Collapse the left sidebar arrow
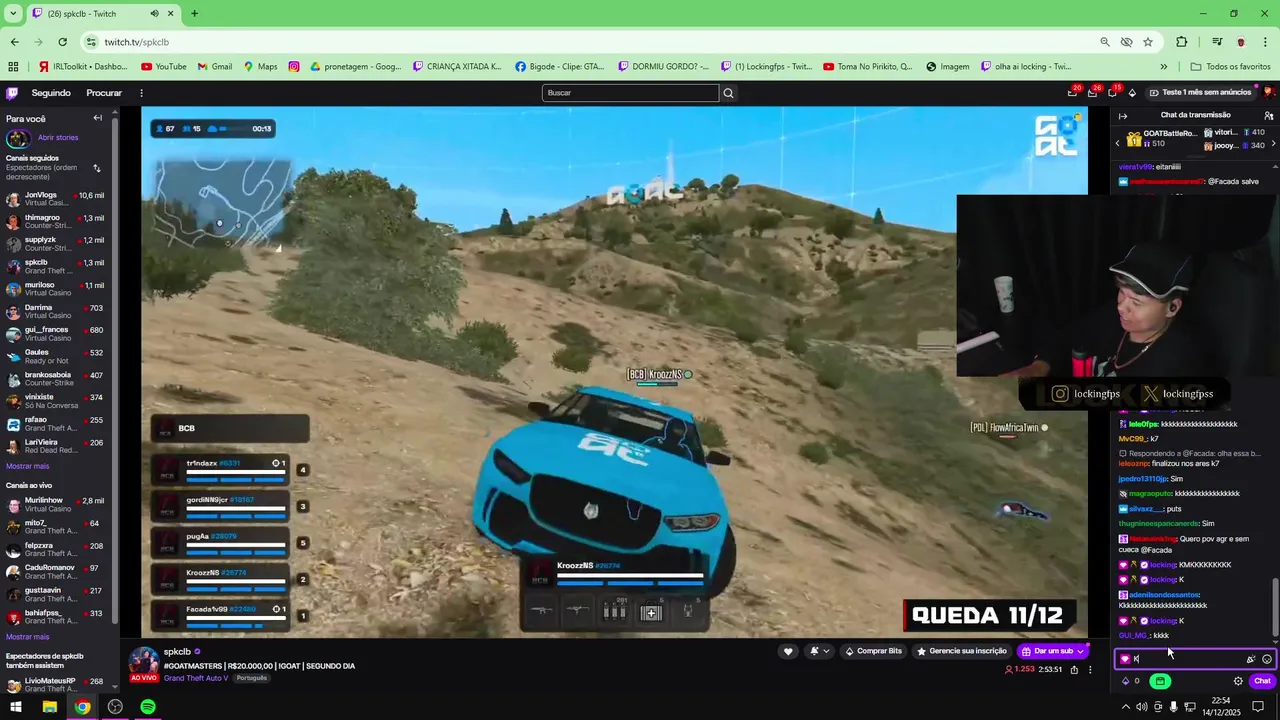This screenshot has width=1280, height=720. tap(97, 118)
